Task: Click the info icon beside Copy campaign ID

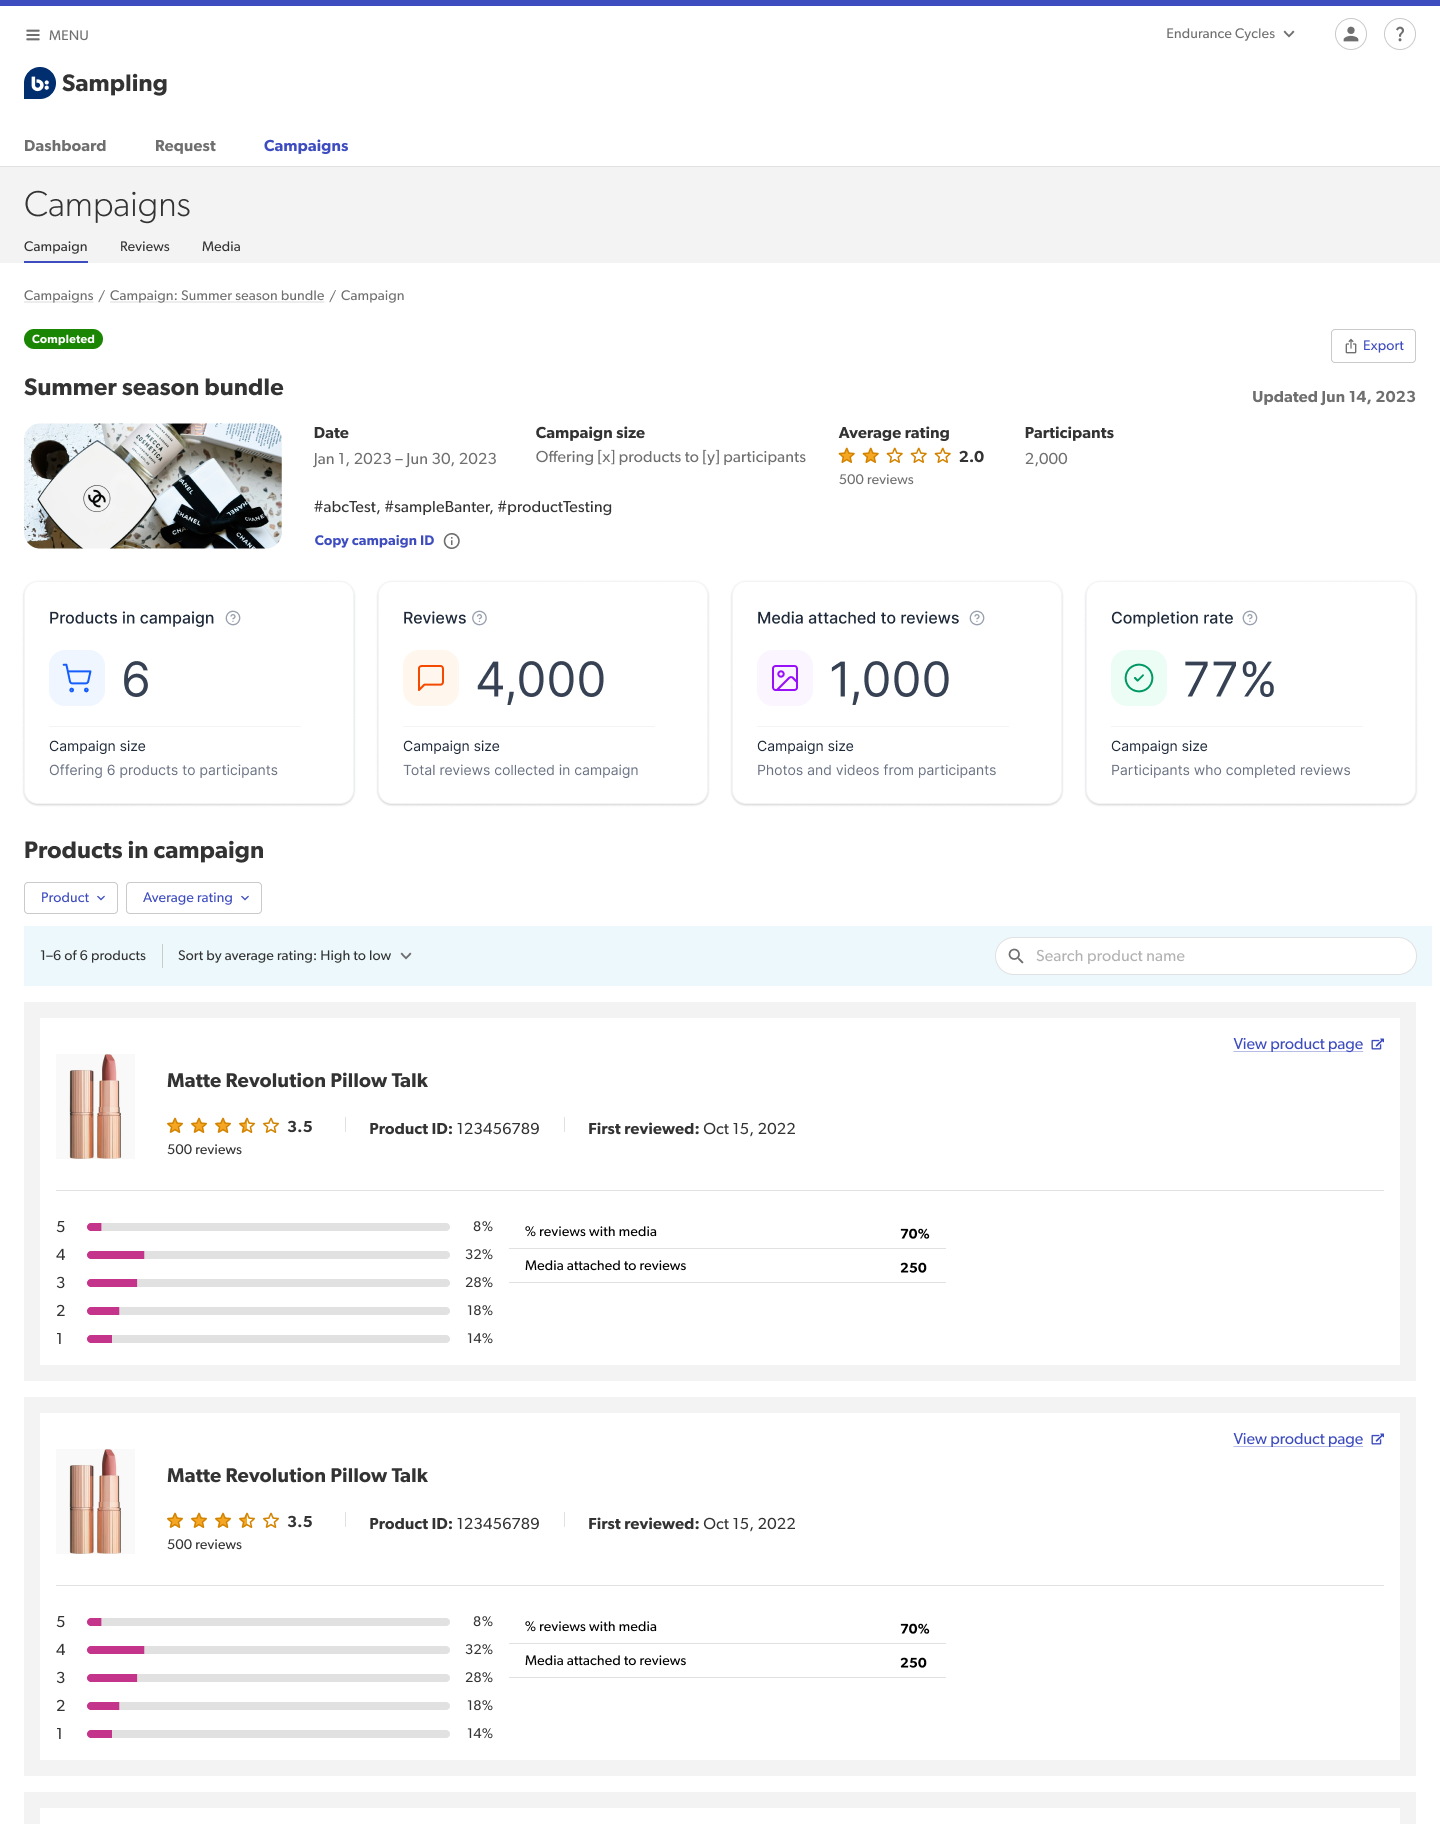Action: 452,541
